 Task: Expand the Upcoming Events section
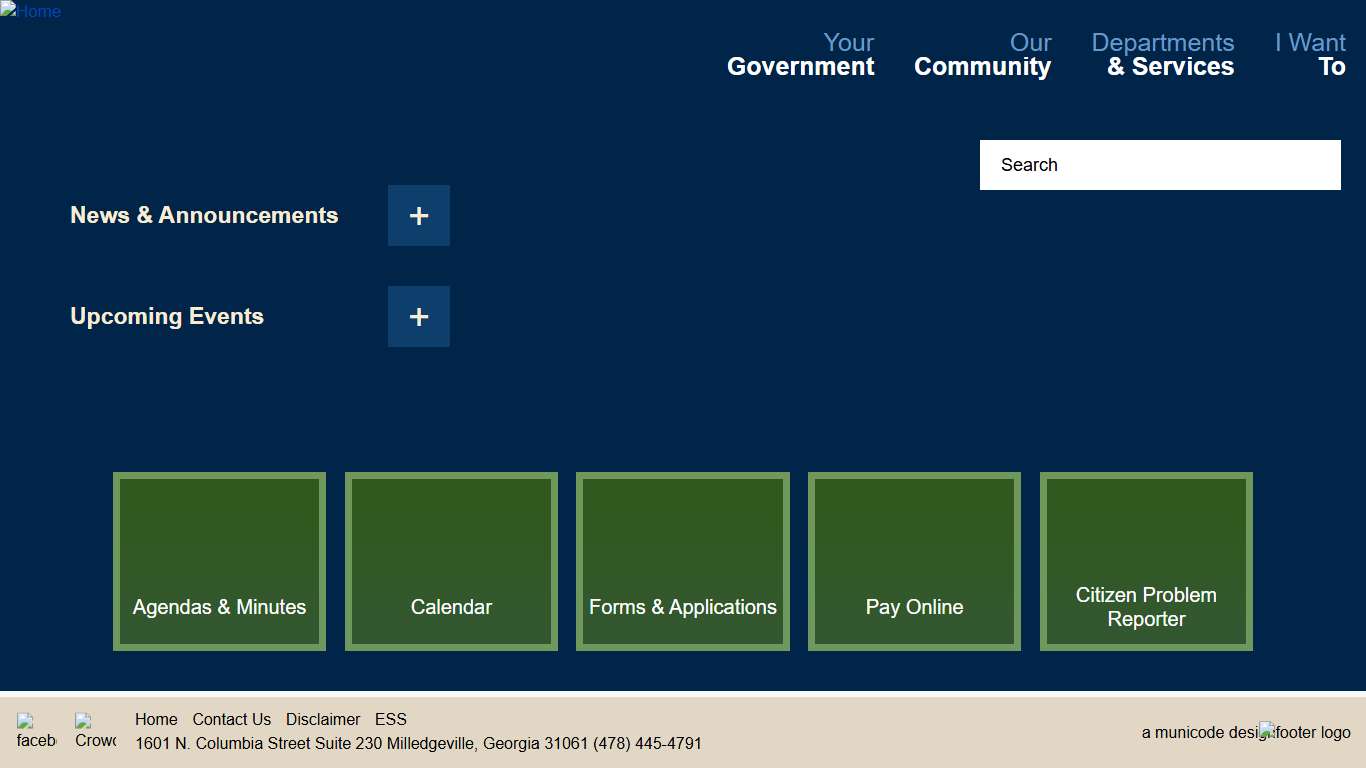pos(418,316)
